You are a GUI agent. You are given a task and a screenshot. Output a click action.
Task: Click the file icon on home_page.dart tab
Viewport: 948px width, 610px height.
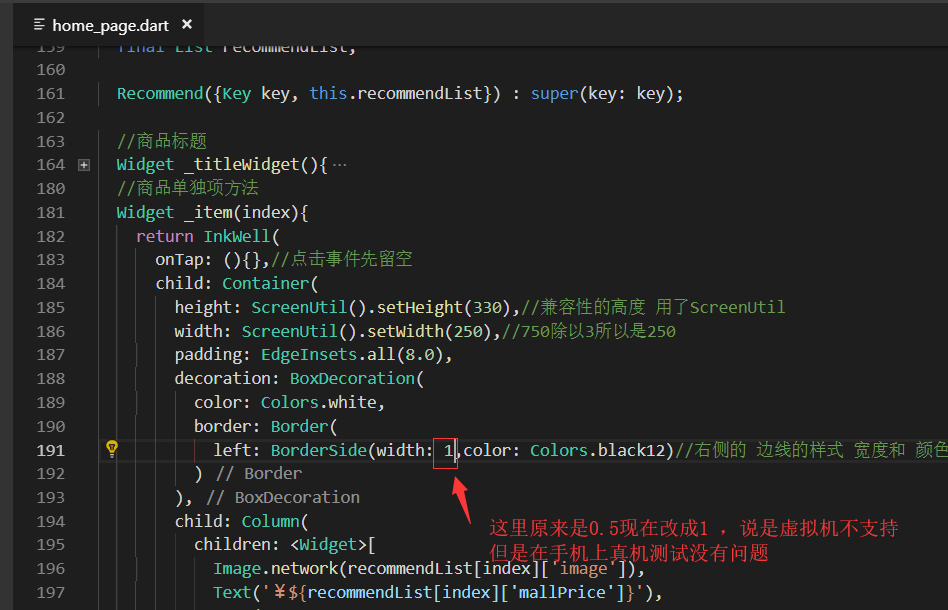tap(39, 25)
